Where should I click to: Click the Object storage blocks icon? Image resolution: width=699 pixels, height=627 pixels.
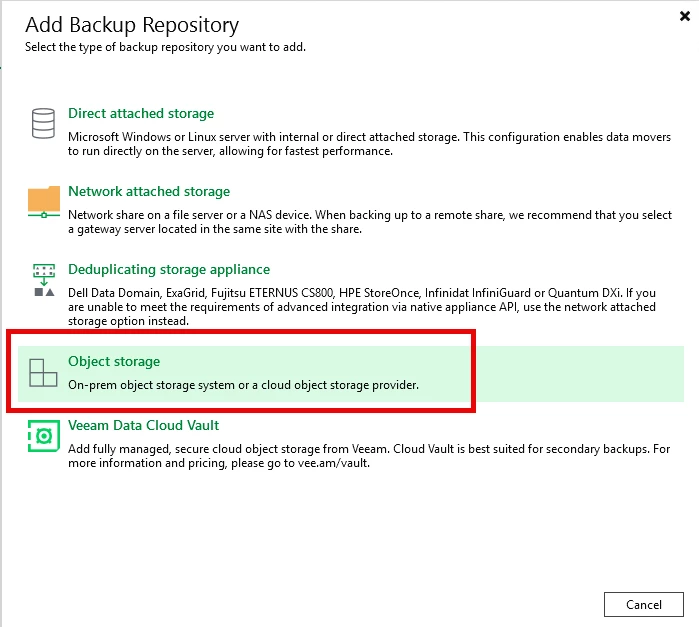(x=43, y=372)
